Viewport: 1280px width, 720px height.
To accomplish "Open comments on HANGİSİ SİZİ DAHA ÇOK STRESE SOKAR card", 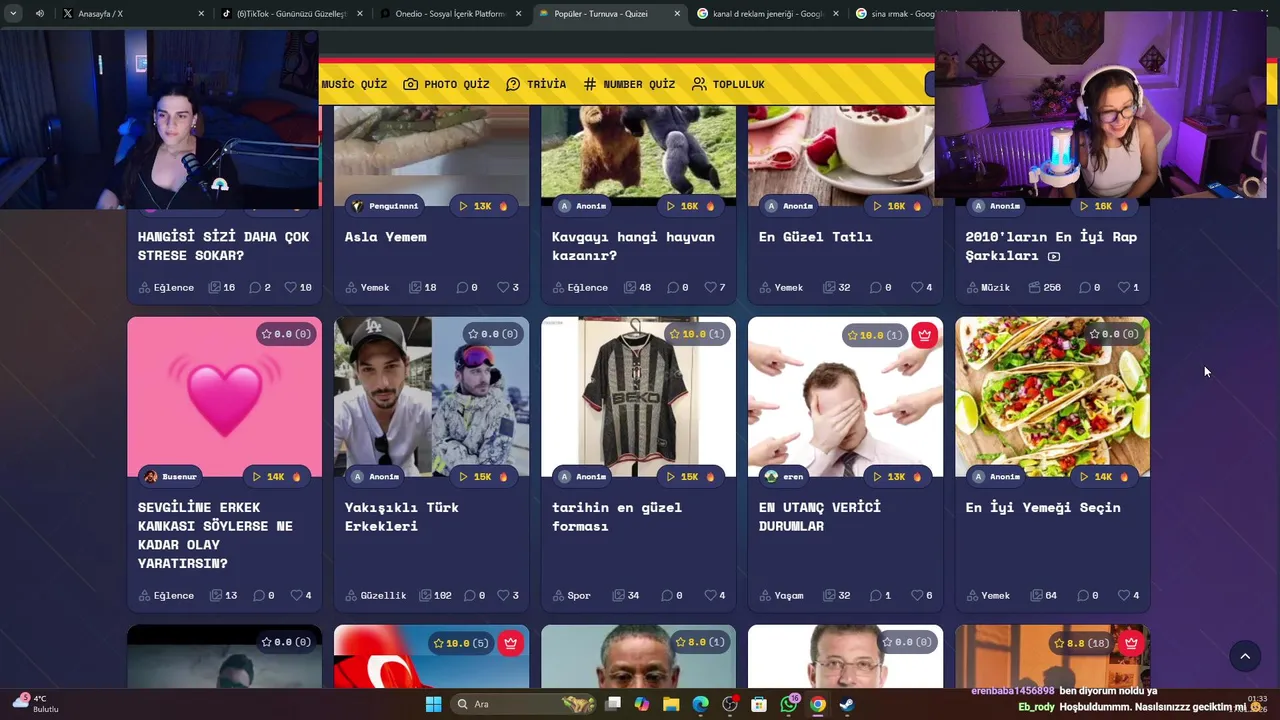I will click(260, 287).
